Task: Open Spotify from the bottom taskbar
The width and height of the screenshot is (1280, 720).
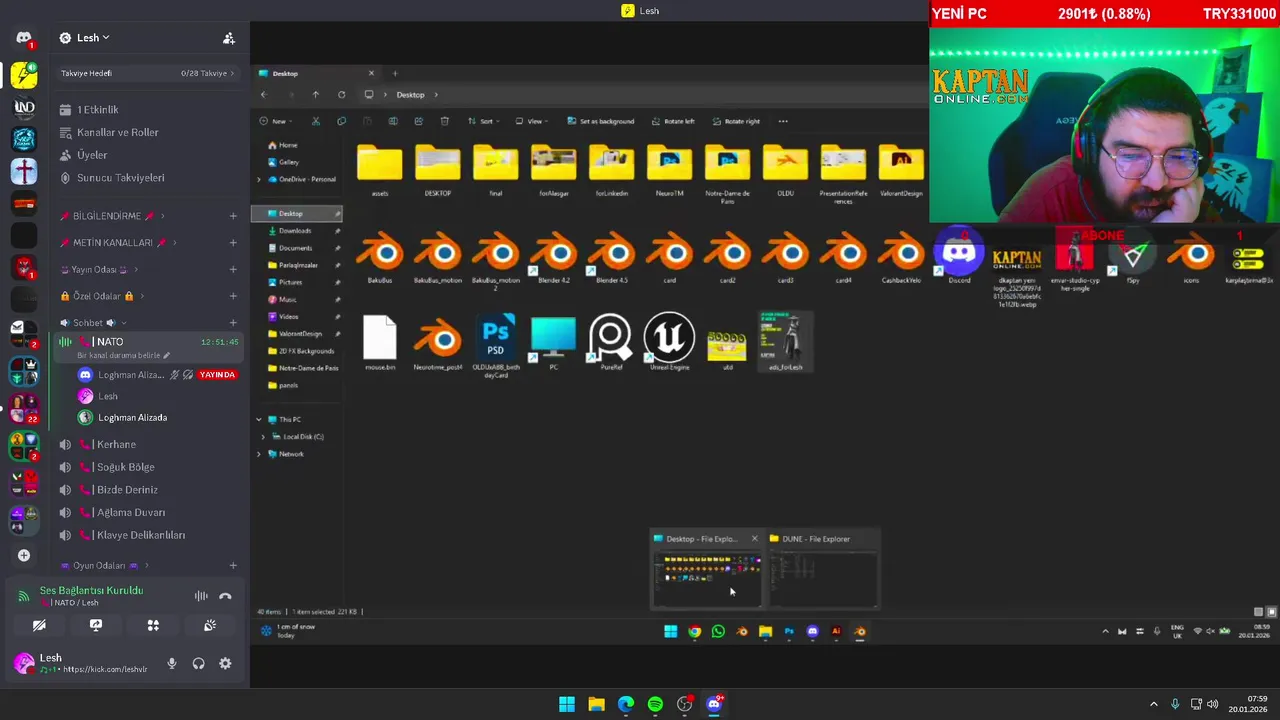Action: tap(655, 704)
